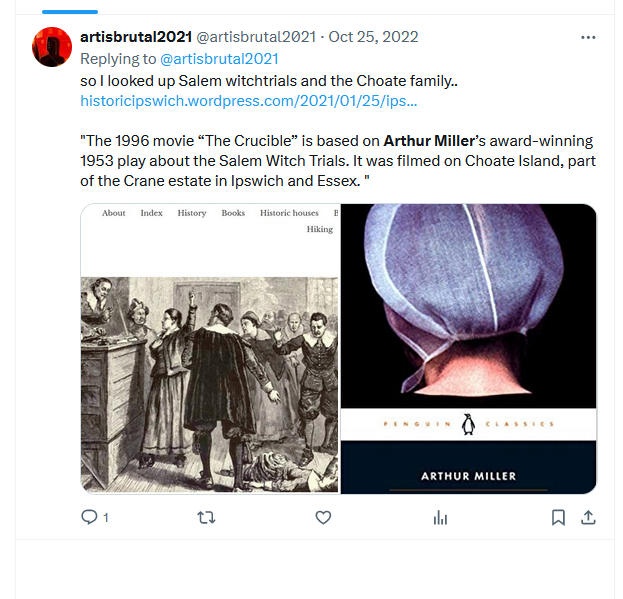Screen dimensions: 623x599
Task: Click the Penguin Classics logo on cover
Action: coord(468,424)
